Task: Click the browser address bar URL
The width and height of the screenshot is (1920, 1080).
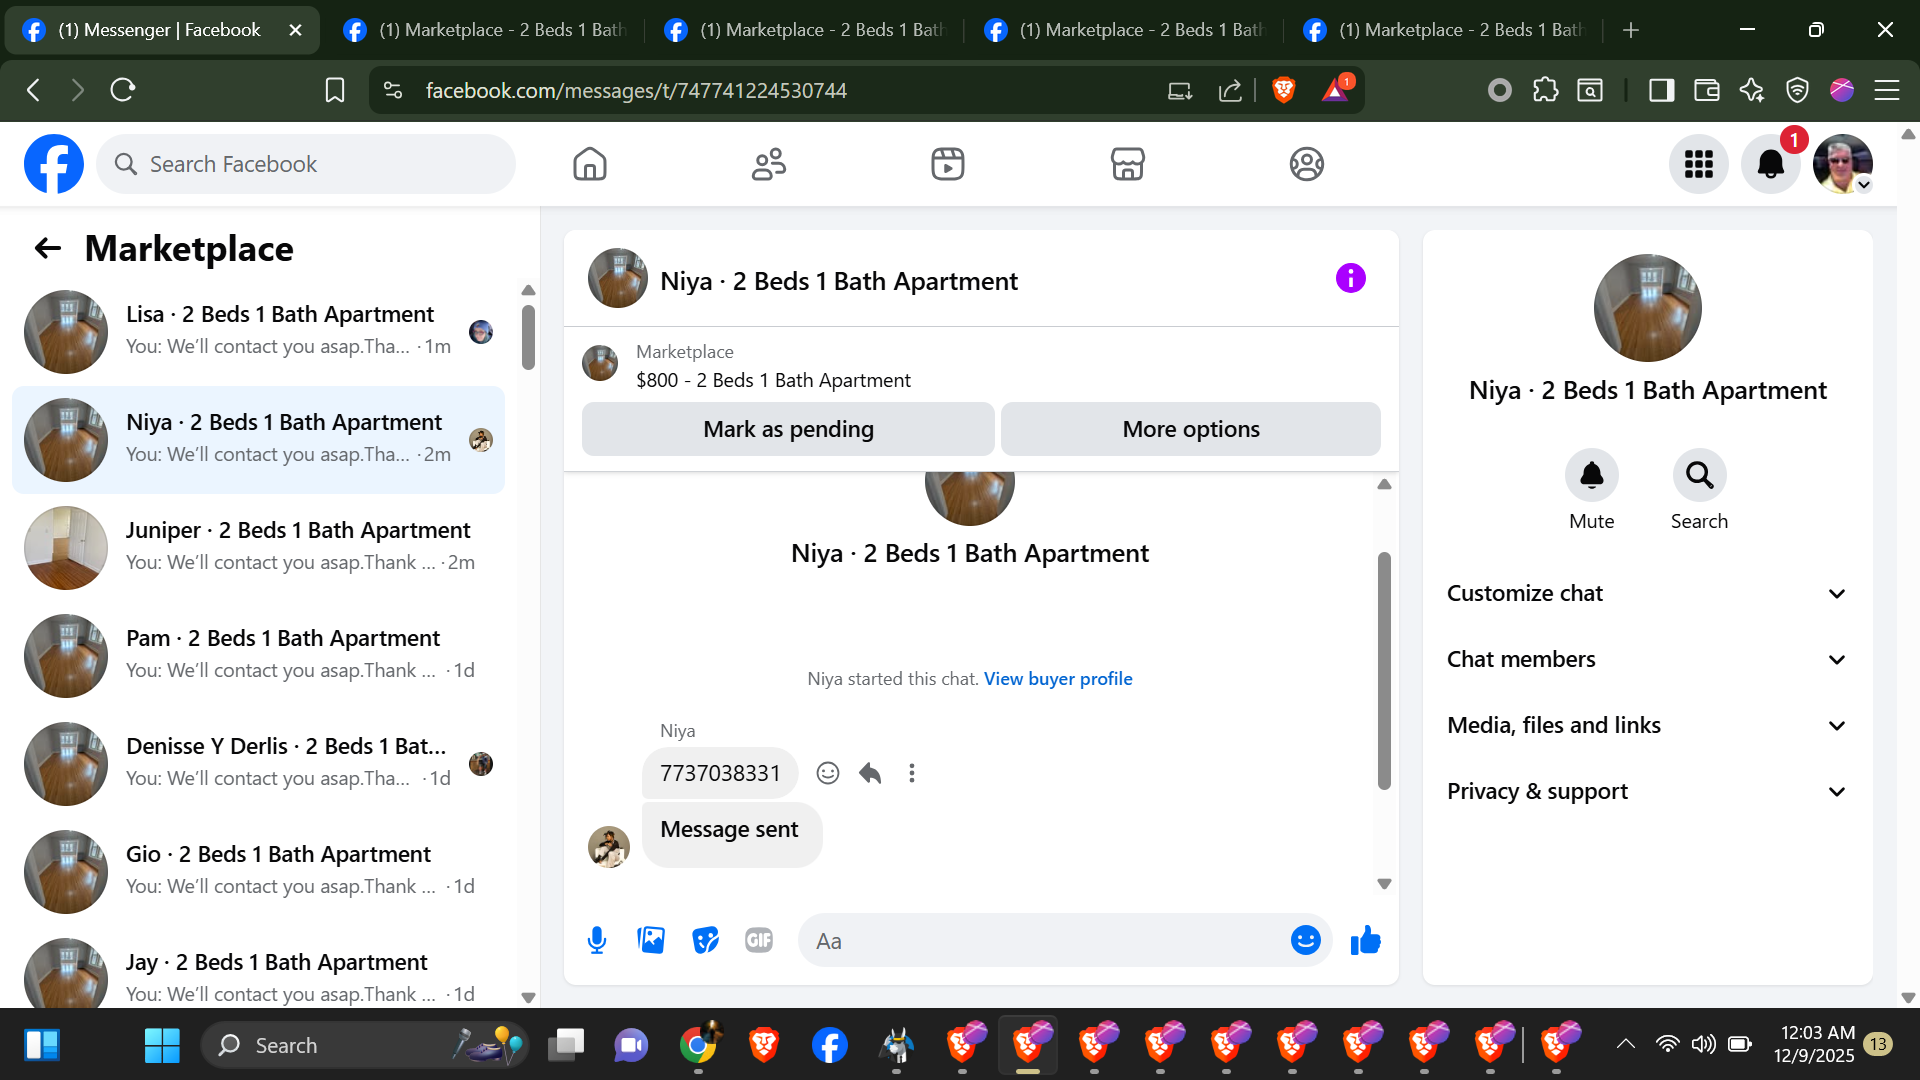Action: [x=636, y=91]
